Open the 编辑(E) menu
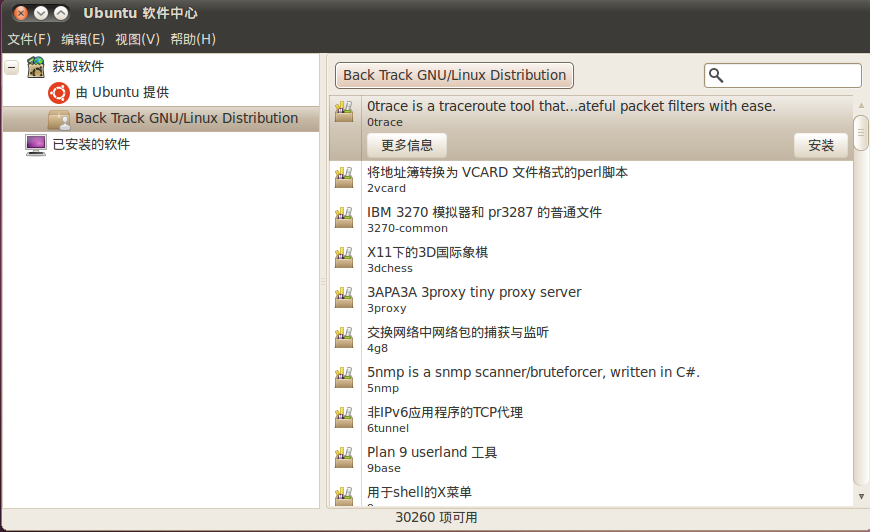 83,39
